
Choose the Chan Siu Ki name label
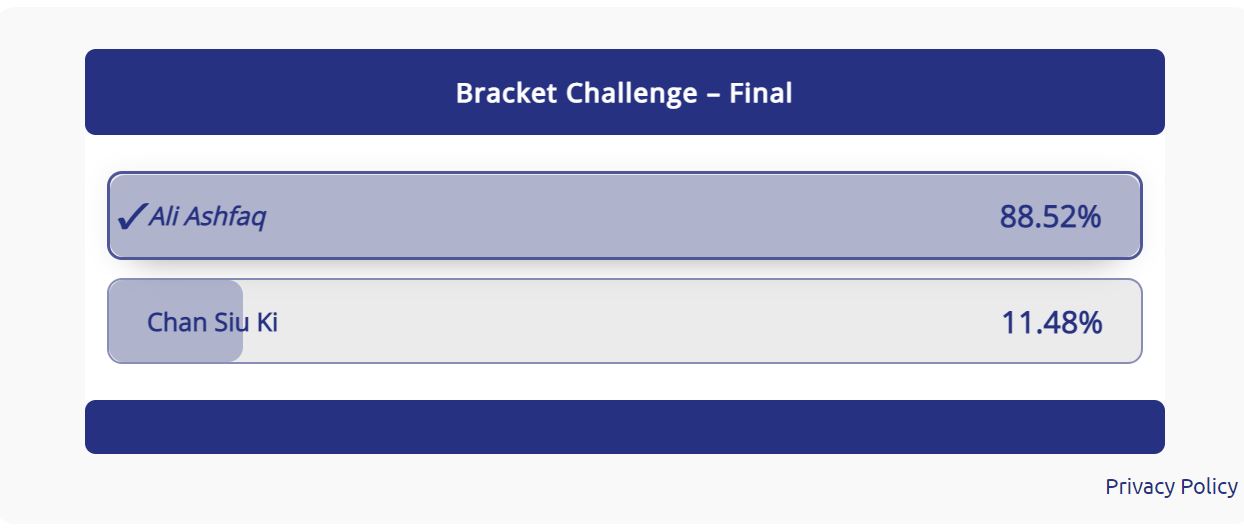tap(212, 322)
